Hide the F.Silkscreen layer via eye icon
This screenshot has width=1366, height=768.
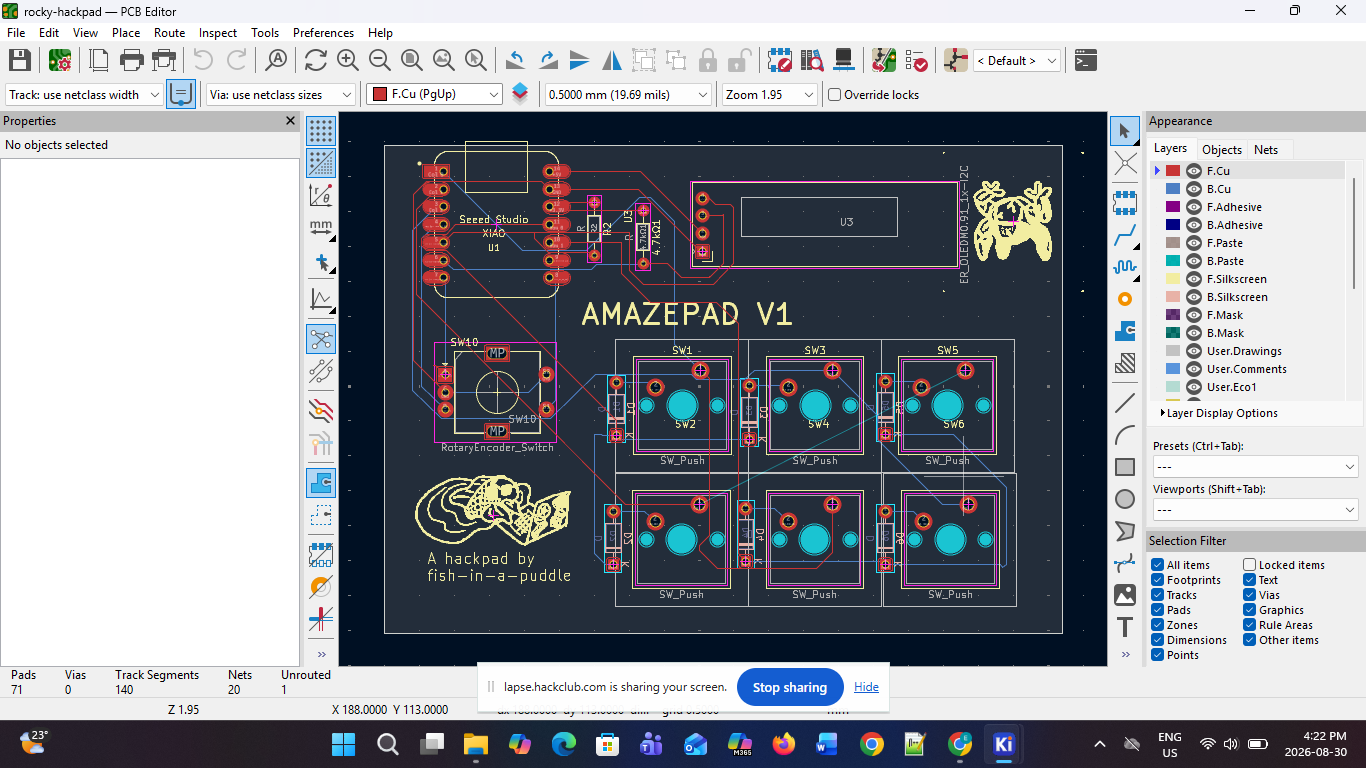tap(1194, 279)
